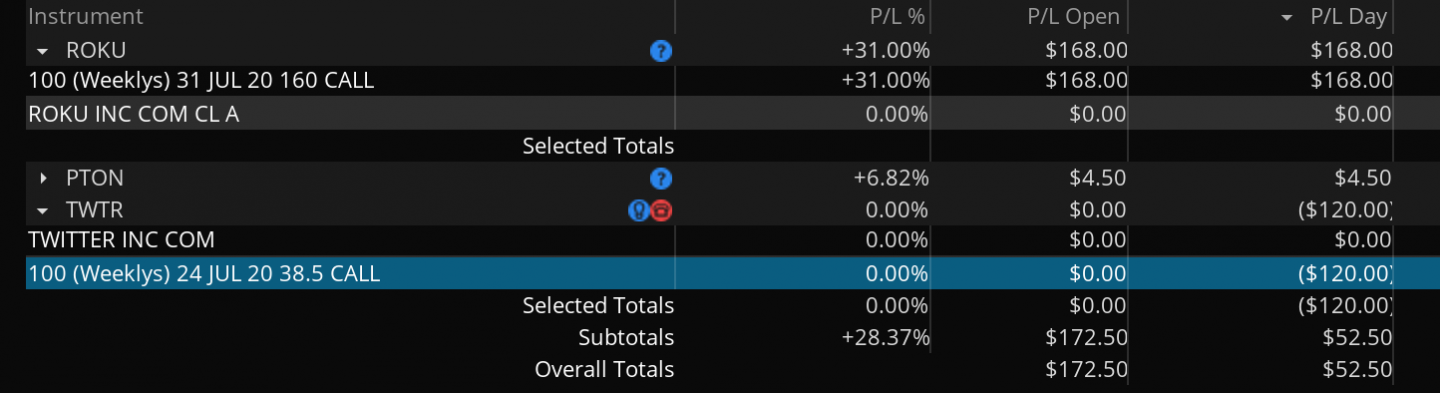Click the Instrument column header
Screen dimensions: 1440x393
point(86,17)
